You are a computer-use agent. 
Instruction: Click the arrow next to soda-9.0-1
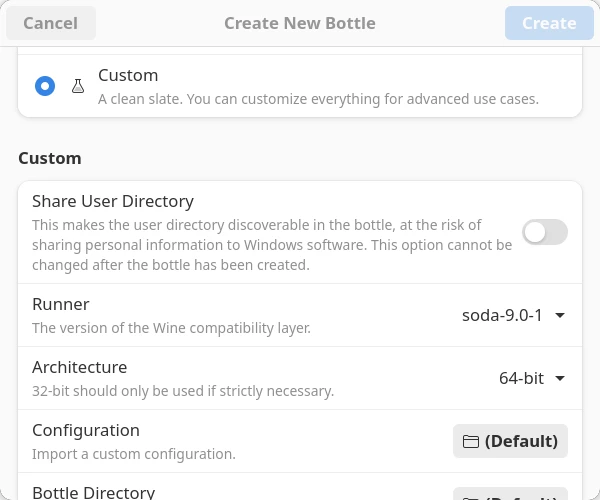[x=560, y=315]
